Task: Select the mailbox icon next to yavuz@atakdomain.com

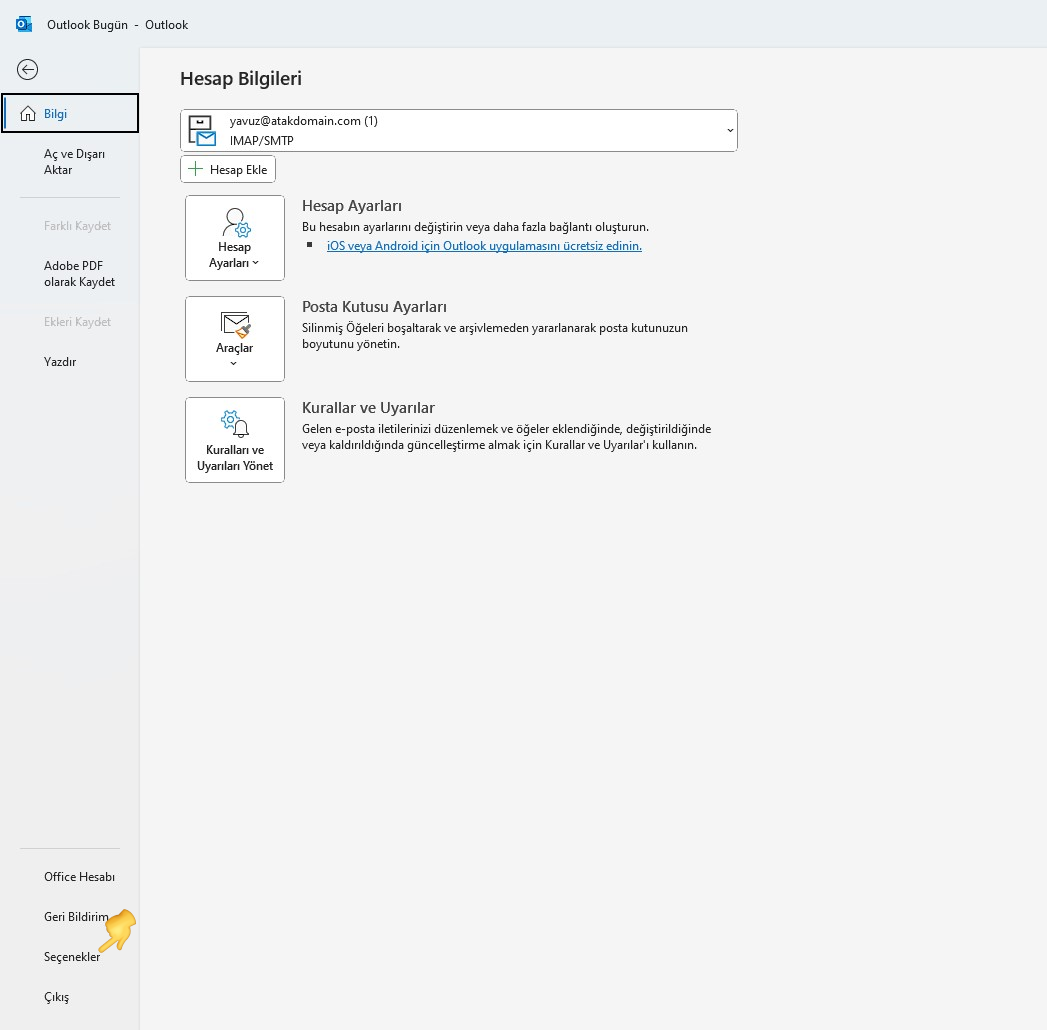Action: pyautogui.click(x=203, y=130)
